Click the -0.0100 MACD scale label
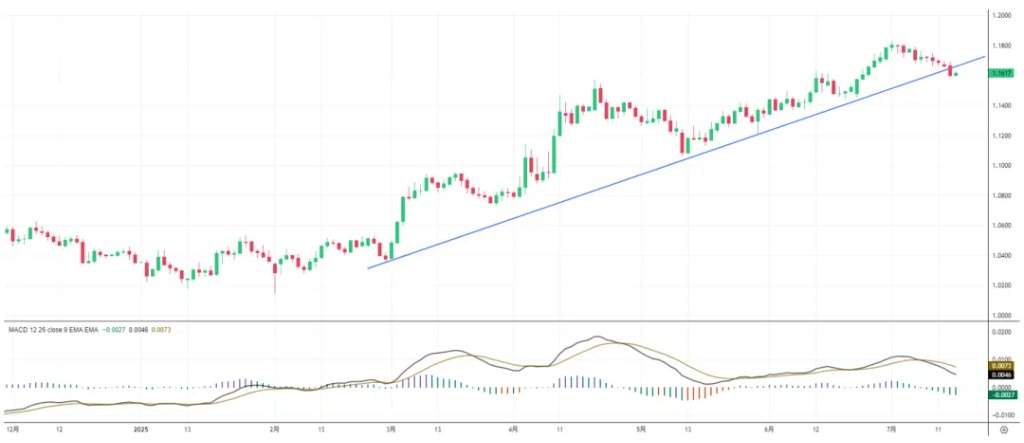The width and height of the screenshot is (1024, 443). (x=1002, y=415)
